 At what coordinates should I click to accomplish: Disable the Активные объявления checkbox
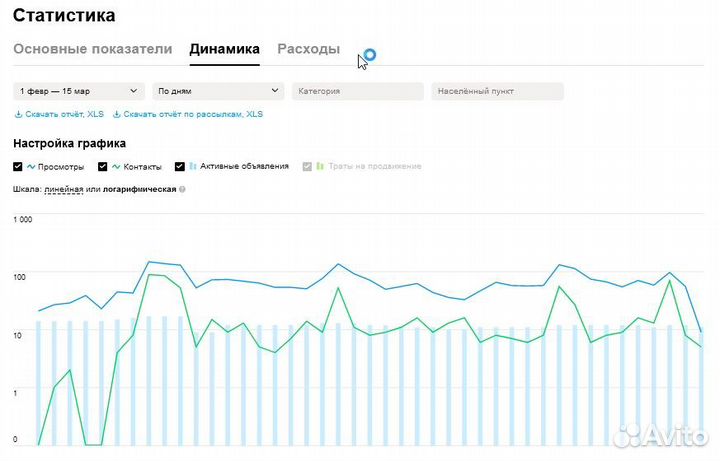180,166
